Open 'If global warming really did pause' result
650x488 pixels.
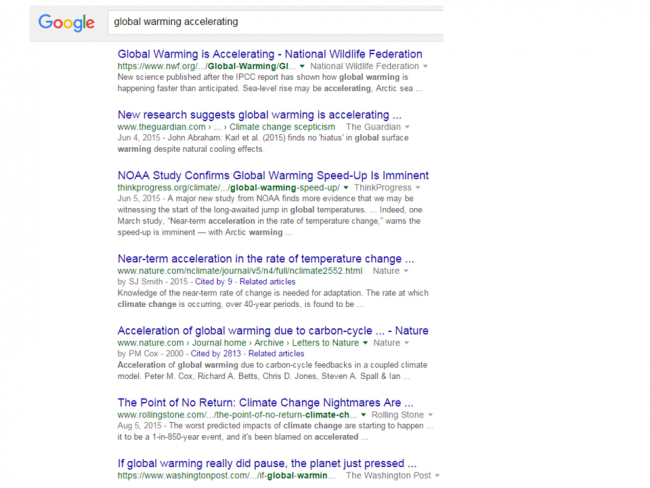click(267, 464)
